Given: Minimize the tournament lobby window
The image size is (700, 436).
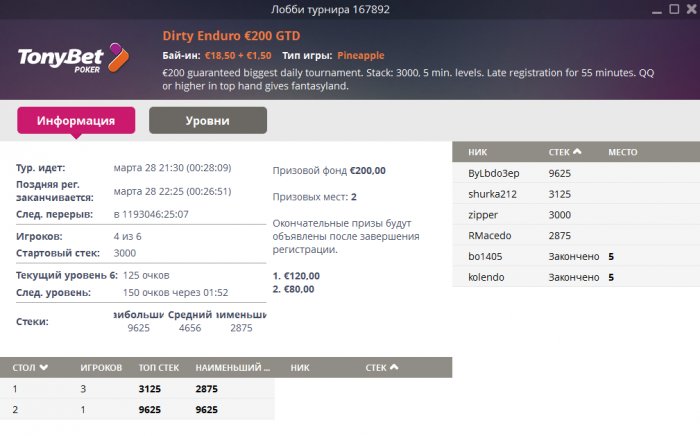Looking at the screenshot, I should click(657, 12).
